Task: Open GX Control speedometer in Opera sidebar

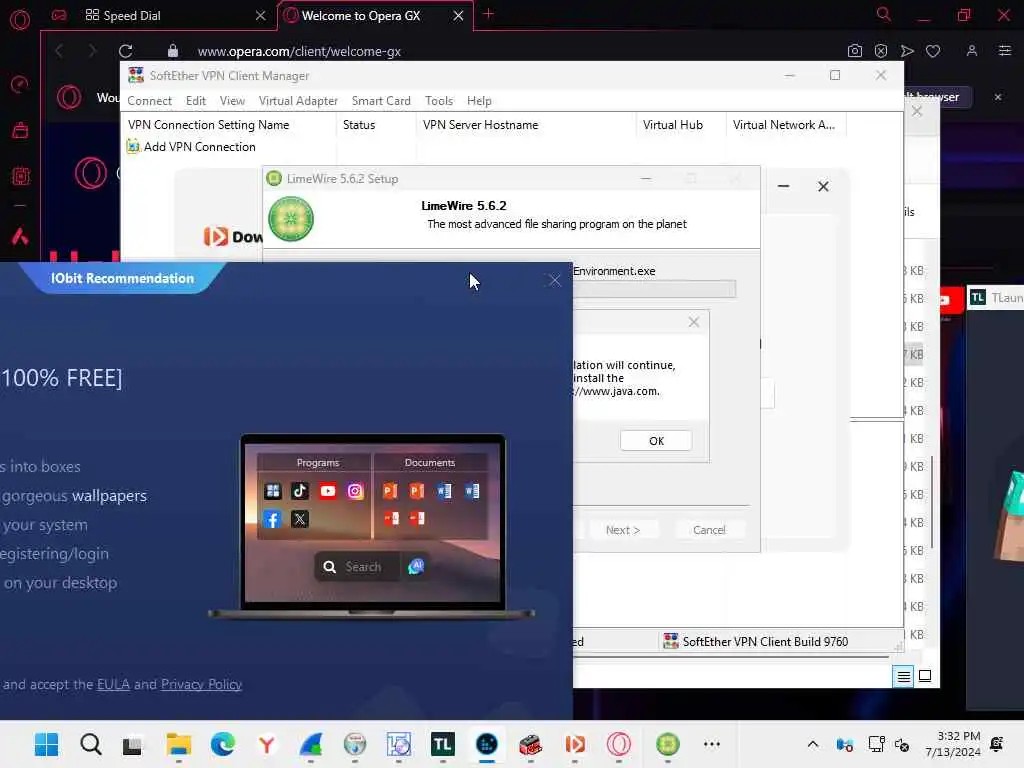Action: [20, 84]
